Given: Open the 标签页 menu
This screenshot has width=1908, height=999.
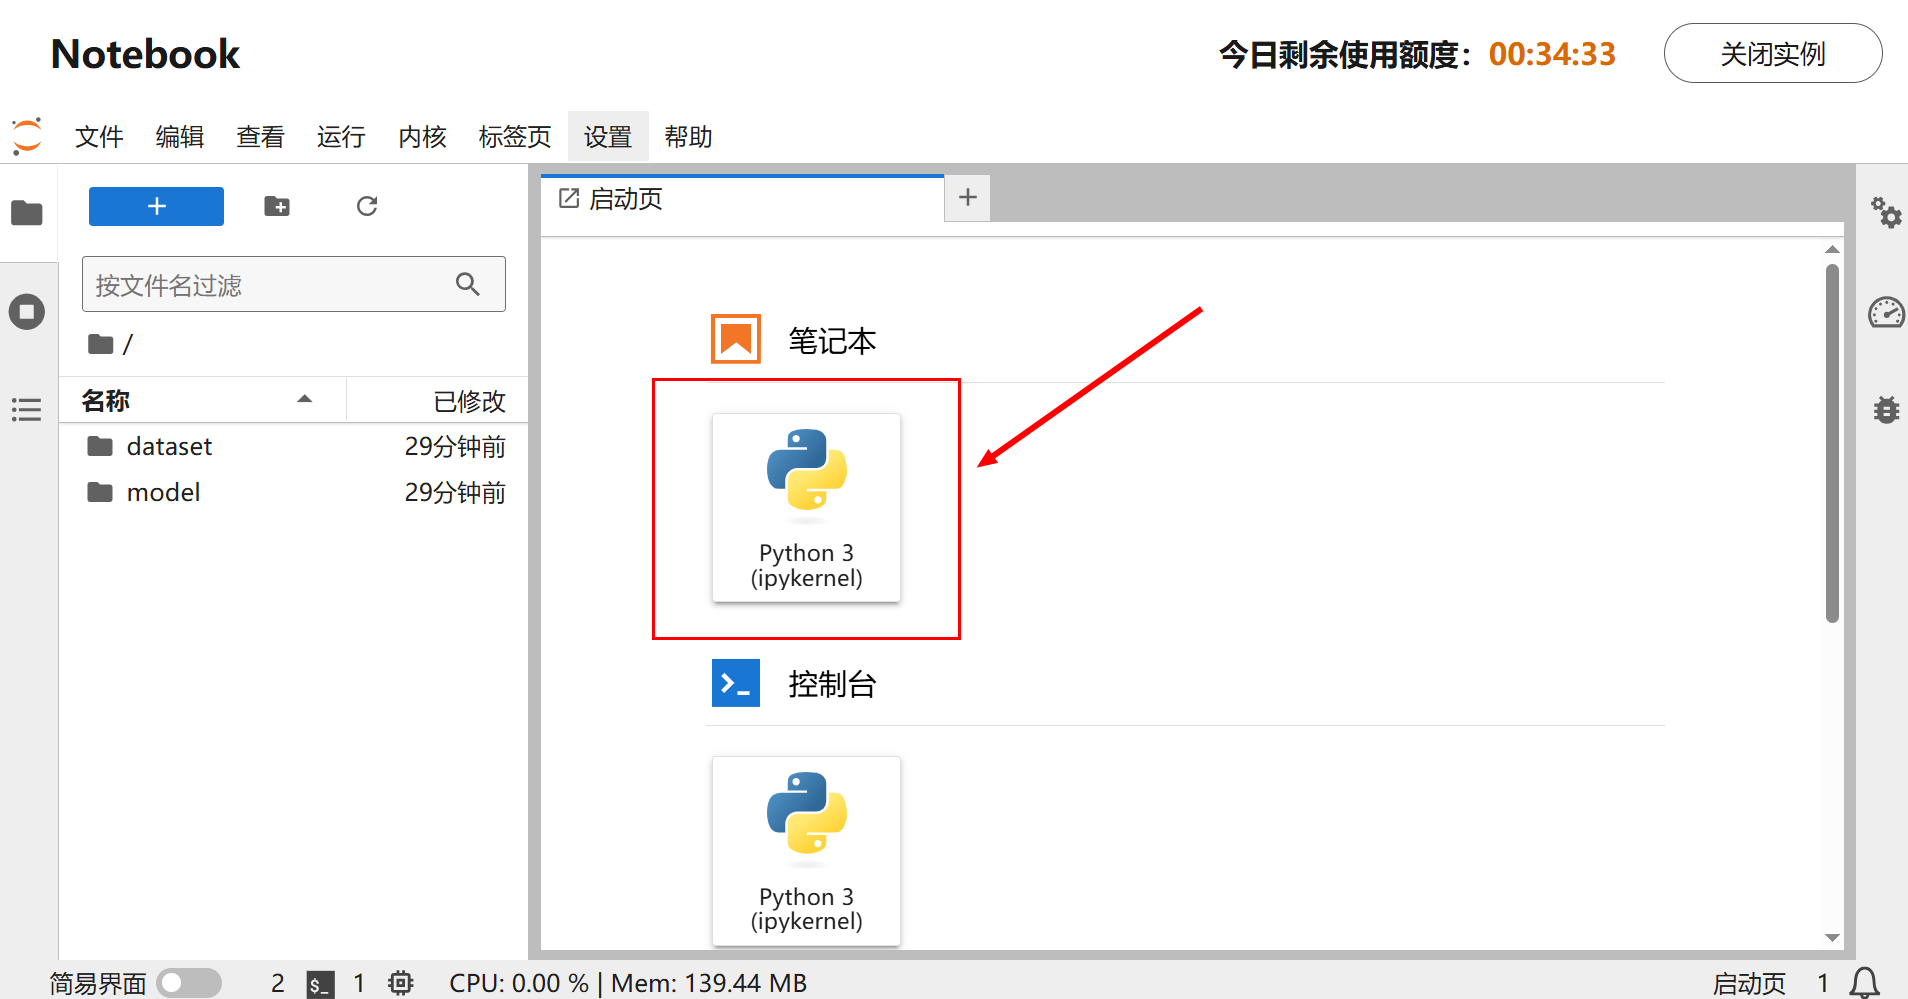Looking at the screenshot, I should tap(515, 137).
